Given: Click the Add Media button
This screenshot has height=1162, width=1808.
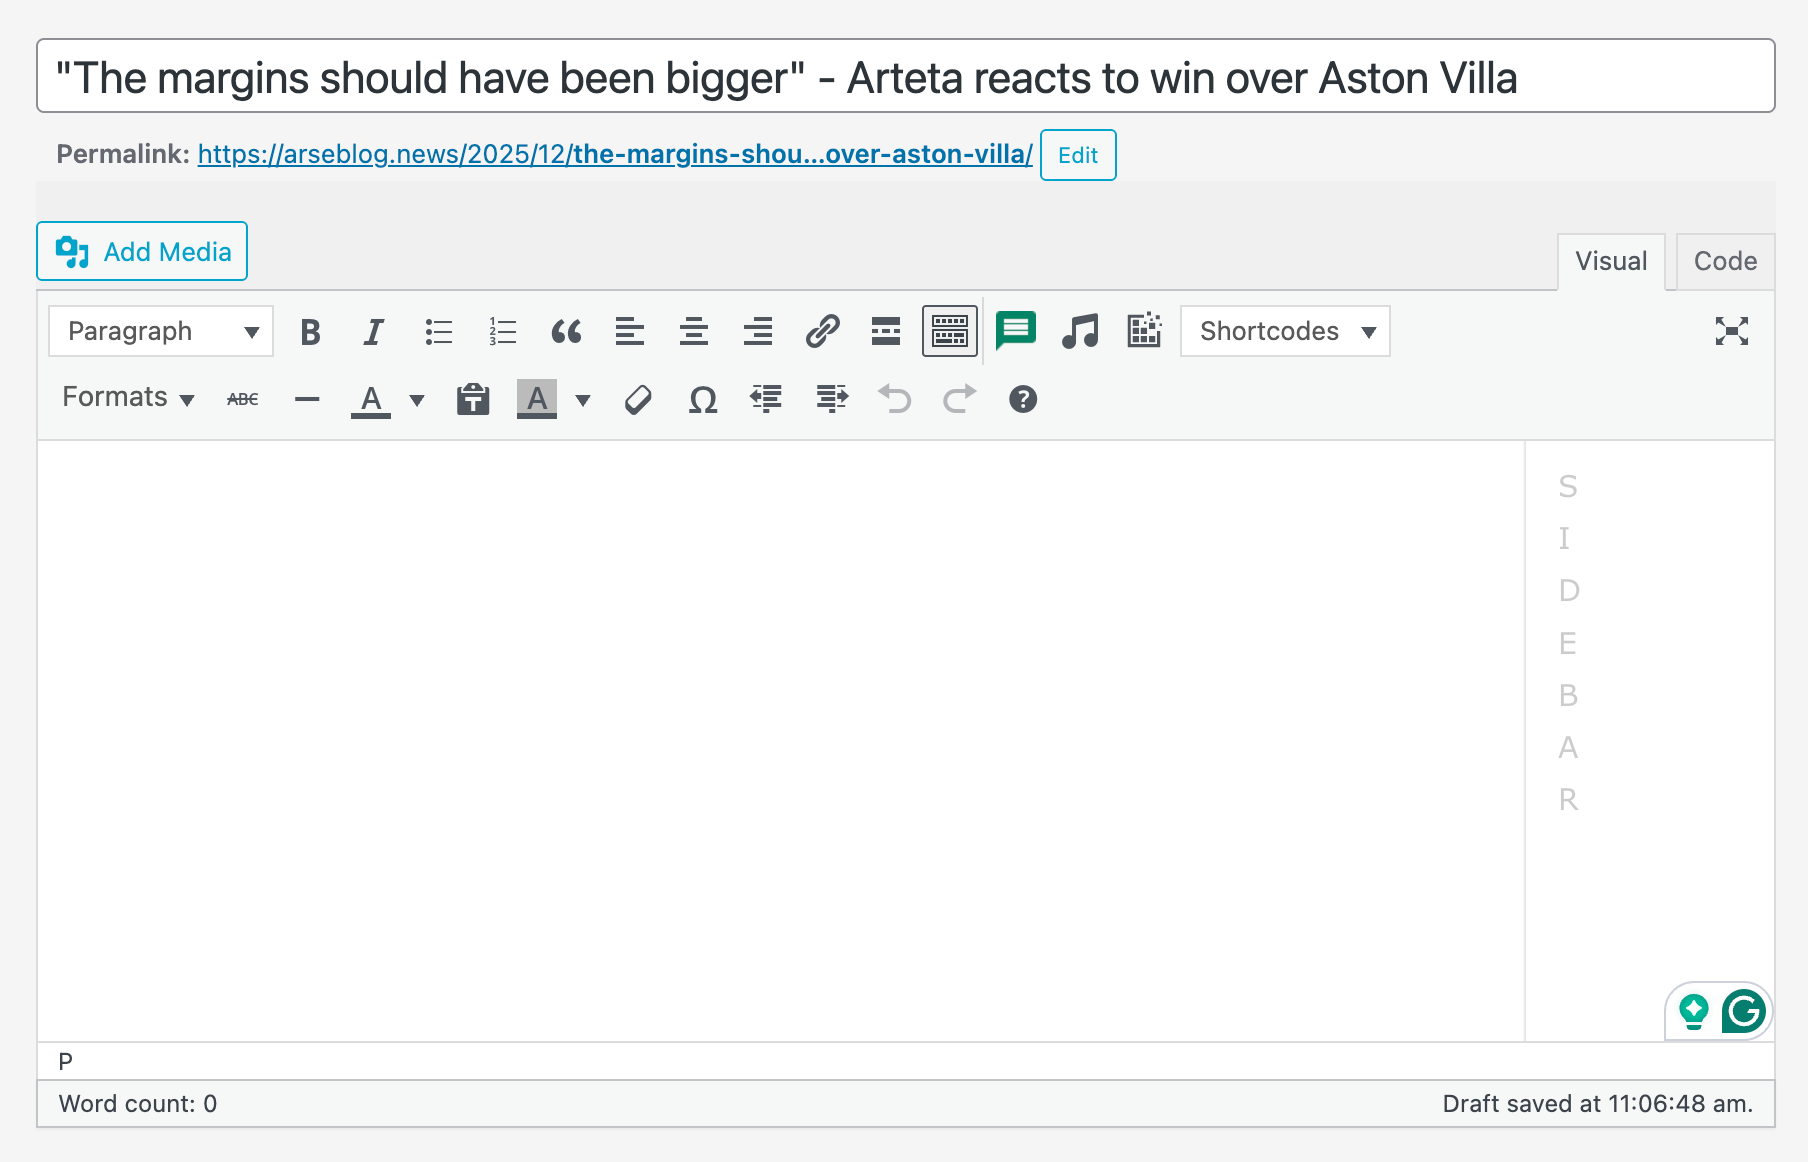Looking at the screenshot, I should coord(142,252).
